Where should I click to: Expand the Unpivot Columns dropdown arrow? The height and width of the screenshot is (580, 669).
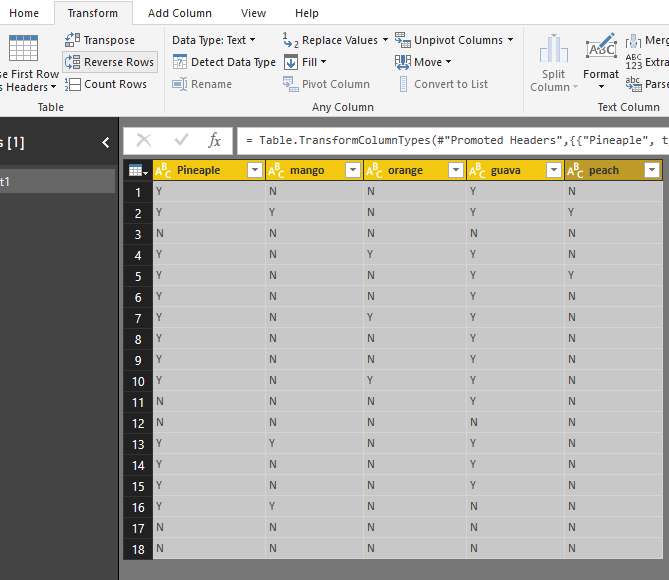(x=510, y=40)
